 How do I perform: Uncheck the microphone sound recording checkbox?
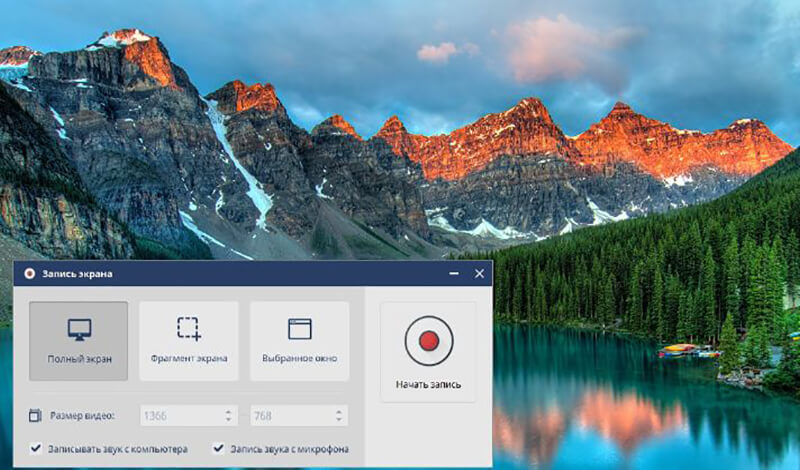tap(218, 449)
